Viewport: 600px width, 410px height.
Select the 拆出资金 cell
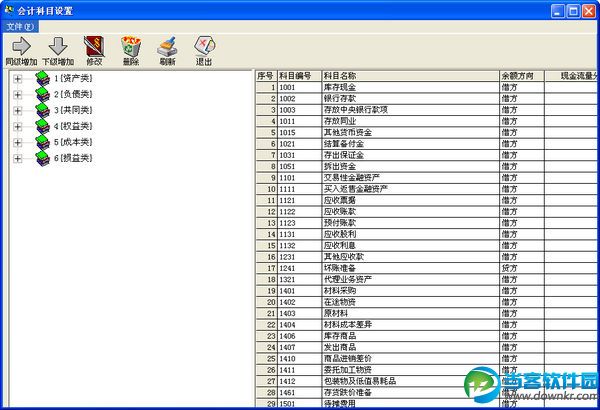pyautogui.click(x=411, y=167)
